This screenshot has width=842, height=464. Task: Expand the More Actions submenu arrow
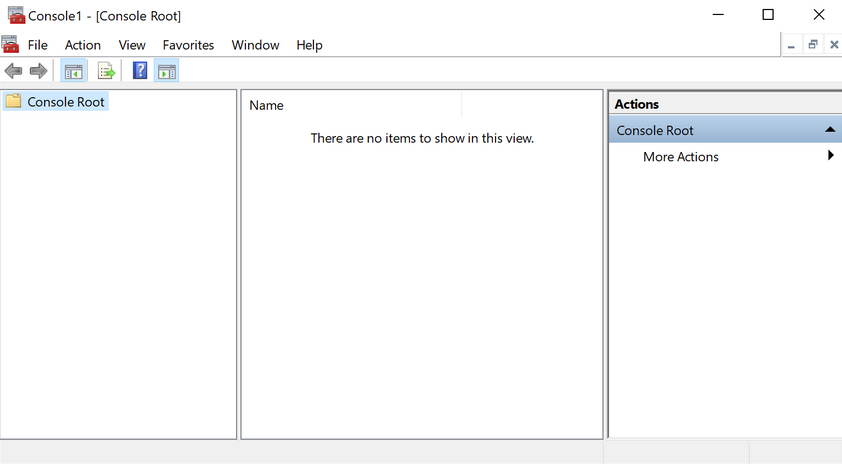(x=830, y=156)
